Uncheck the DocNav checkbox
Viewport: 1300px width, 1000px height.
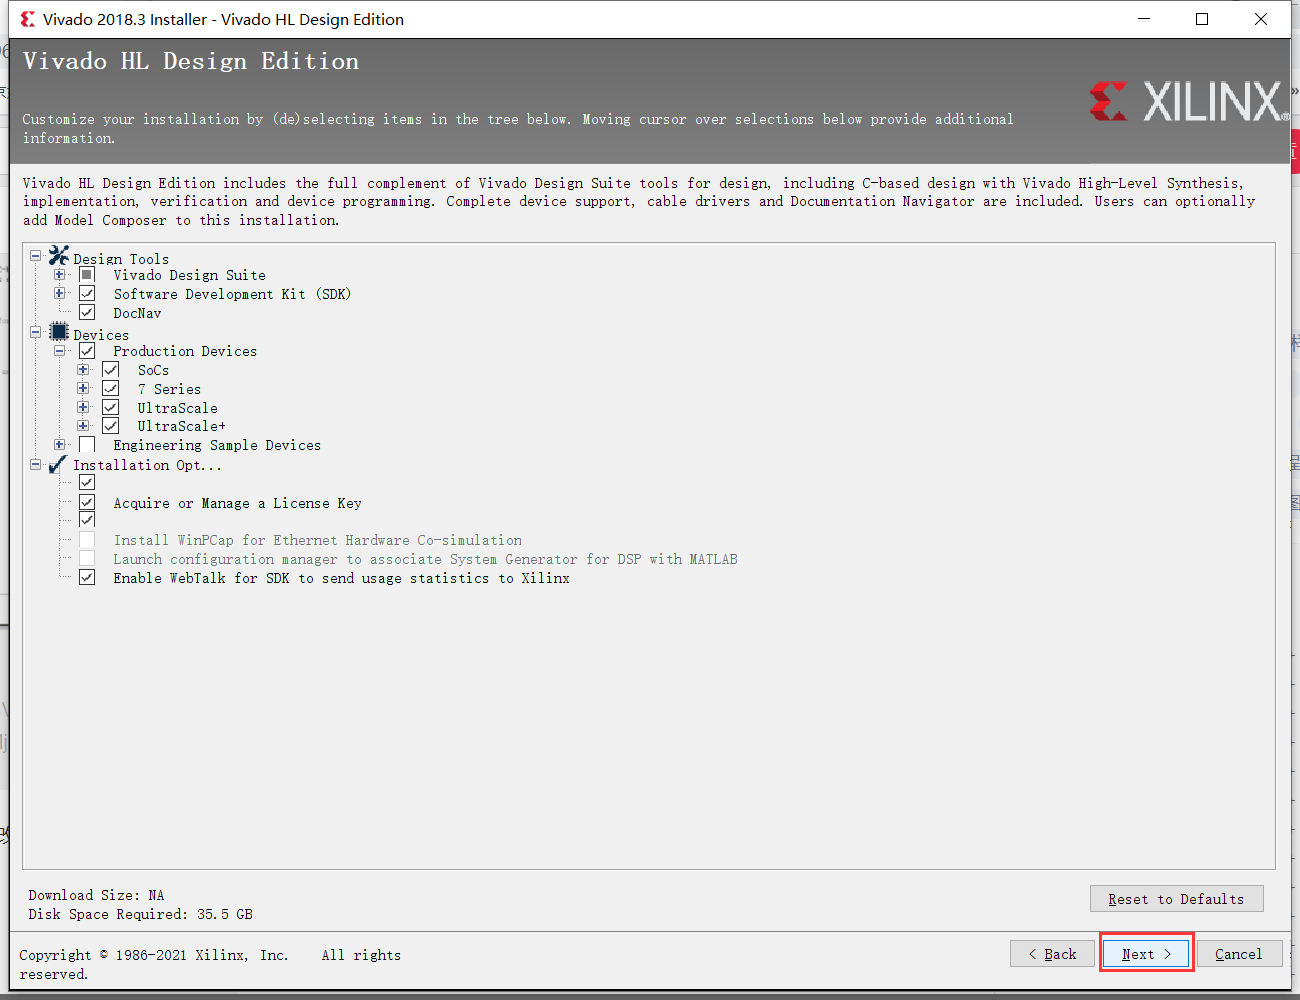pyautogui.click(x=87, y=312)
